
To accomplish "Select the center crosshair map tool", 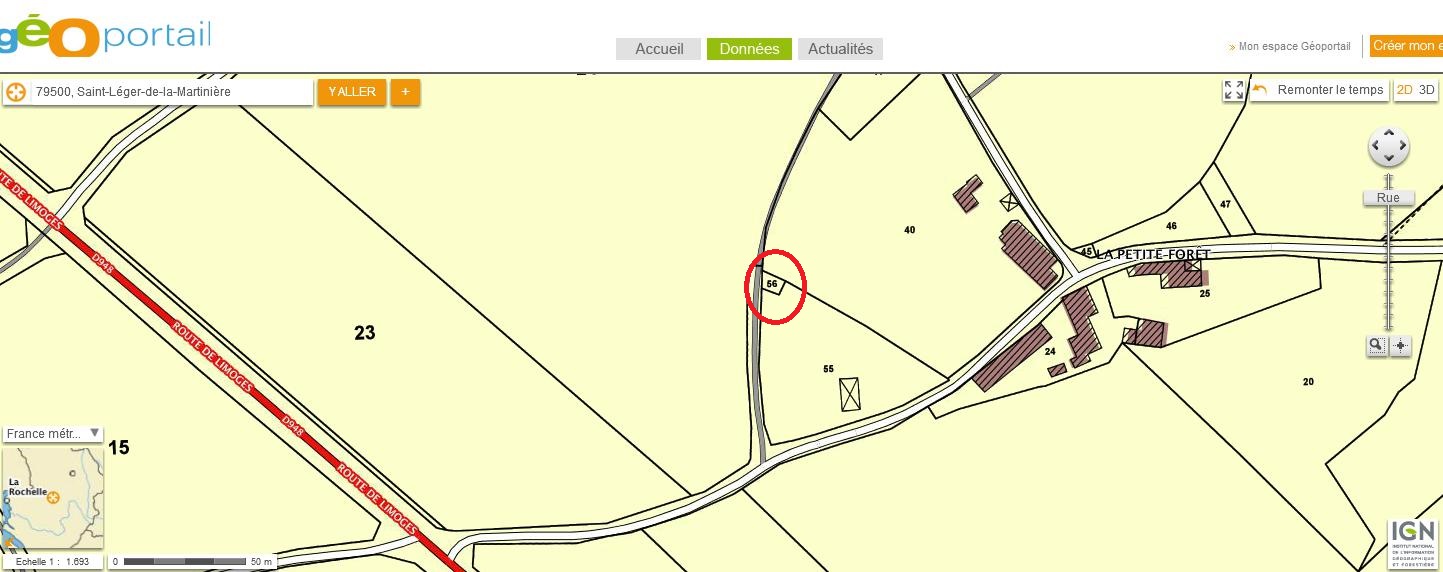I will coord(1400,345).
